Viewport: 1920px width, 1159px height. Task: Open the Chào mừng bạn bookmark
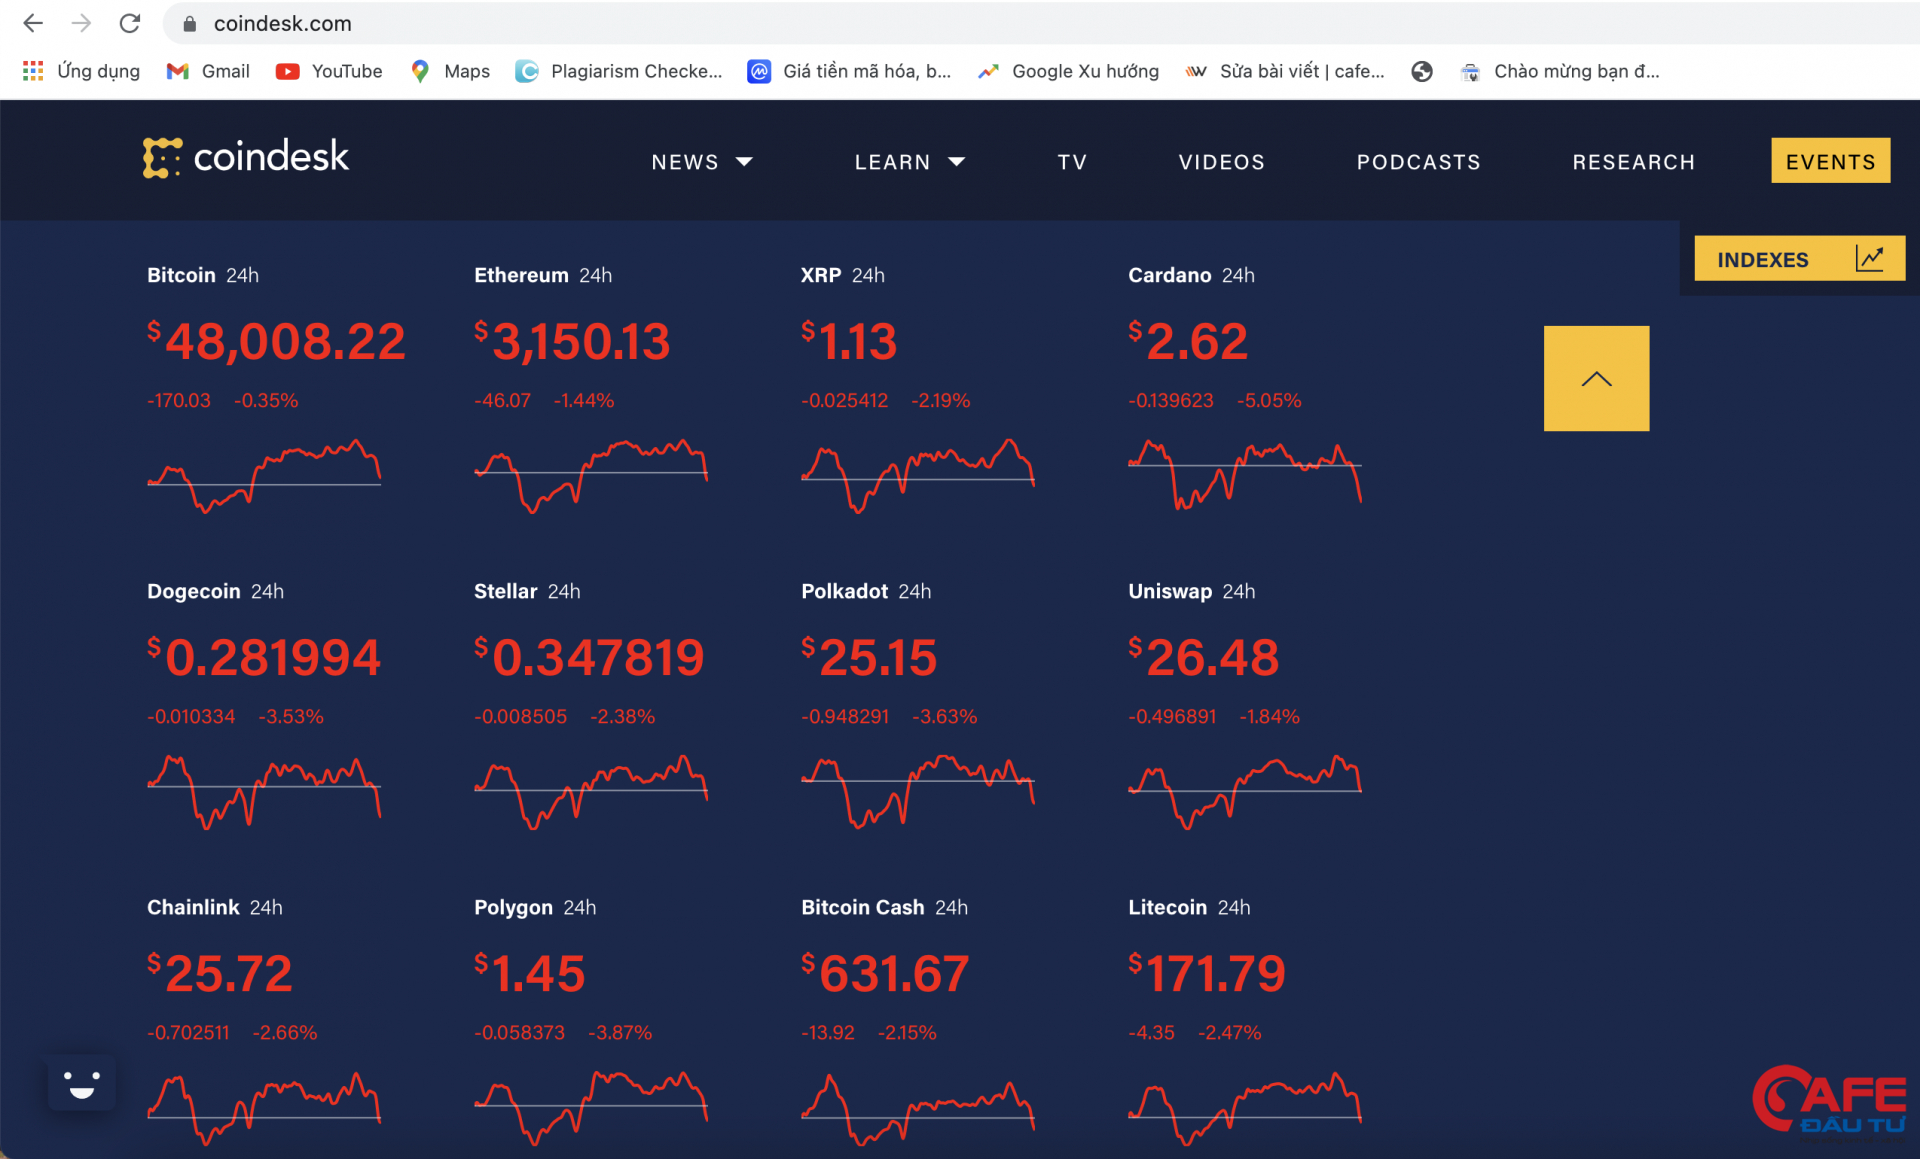coord(1560,71)
